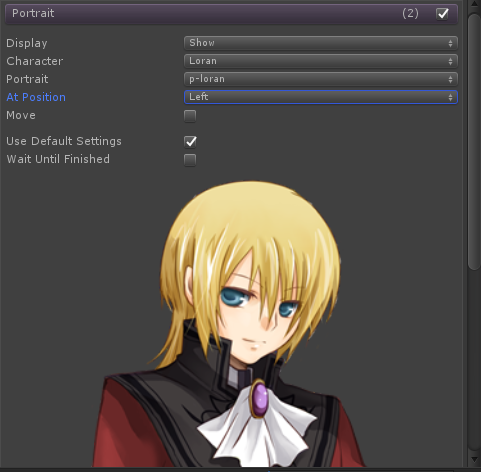Click the Wait Until Finished label
Image resolution: width=481 pixels, height=472 pixels.
pos(58,159)
